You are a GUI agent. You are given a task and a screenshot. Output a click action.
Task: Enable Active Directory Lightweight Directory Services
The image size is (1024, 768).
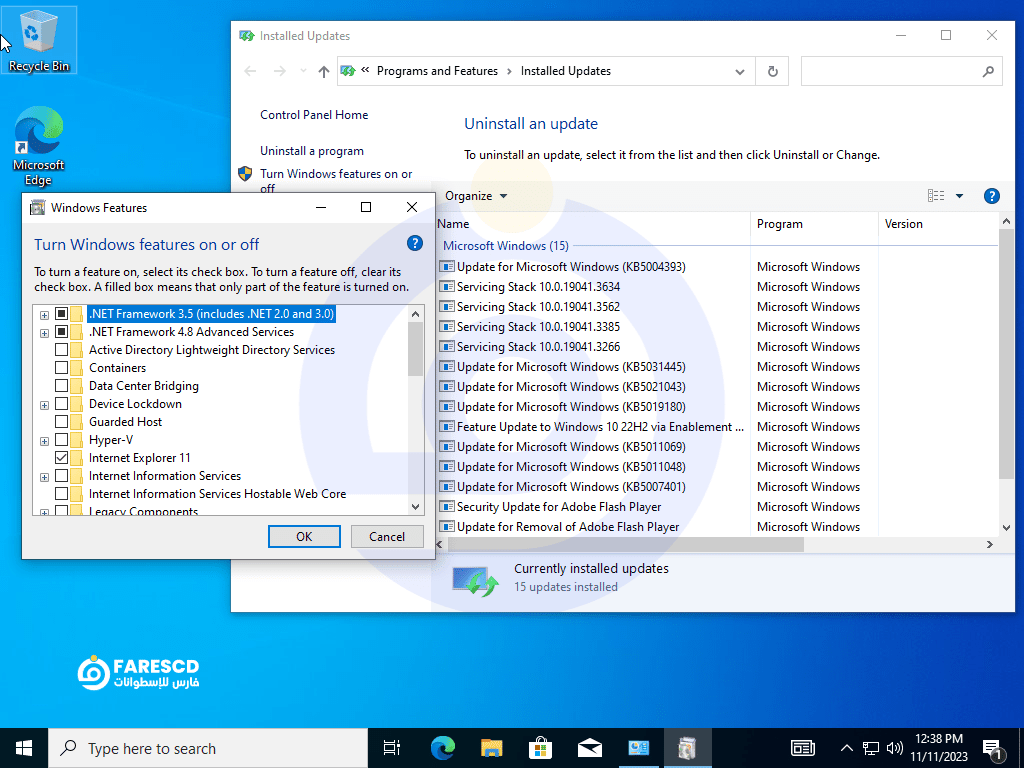tap(61, 349)
